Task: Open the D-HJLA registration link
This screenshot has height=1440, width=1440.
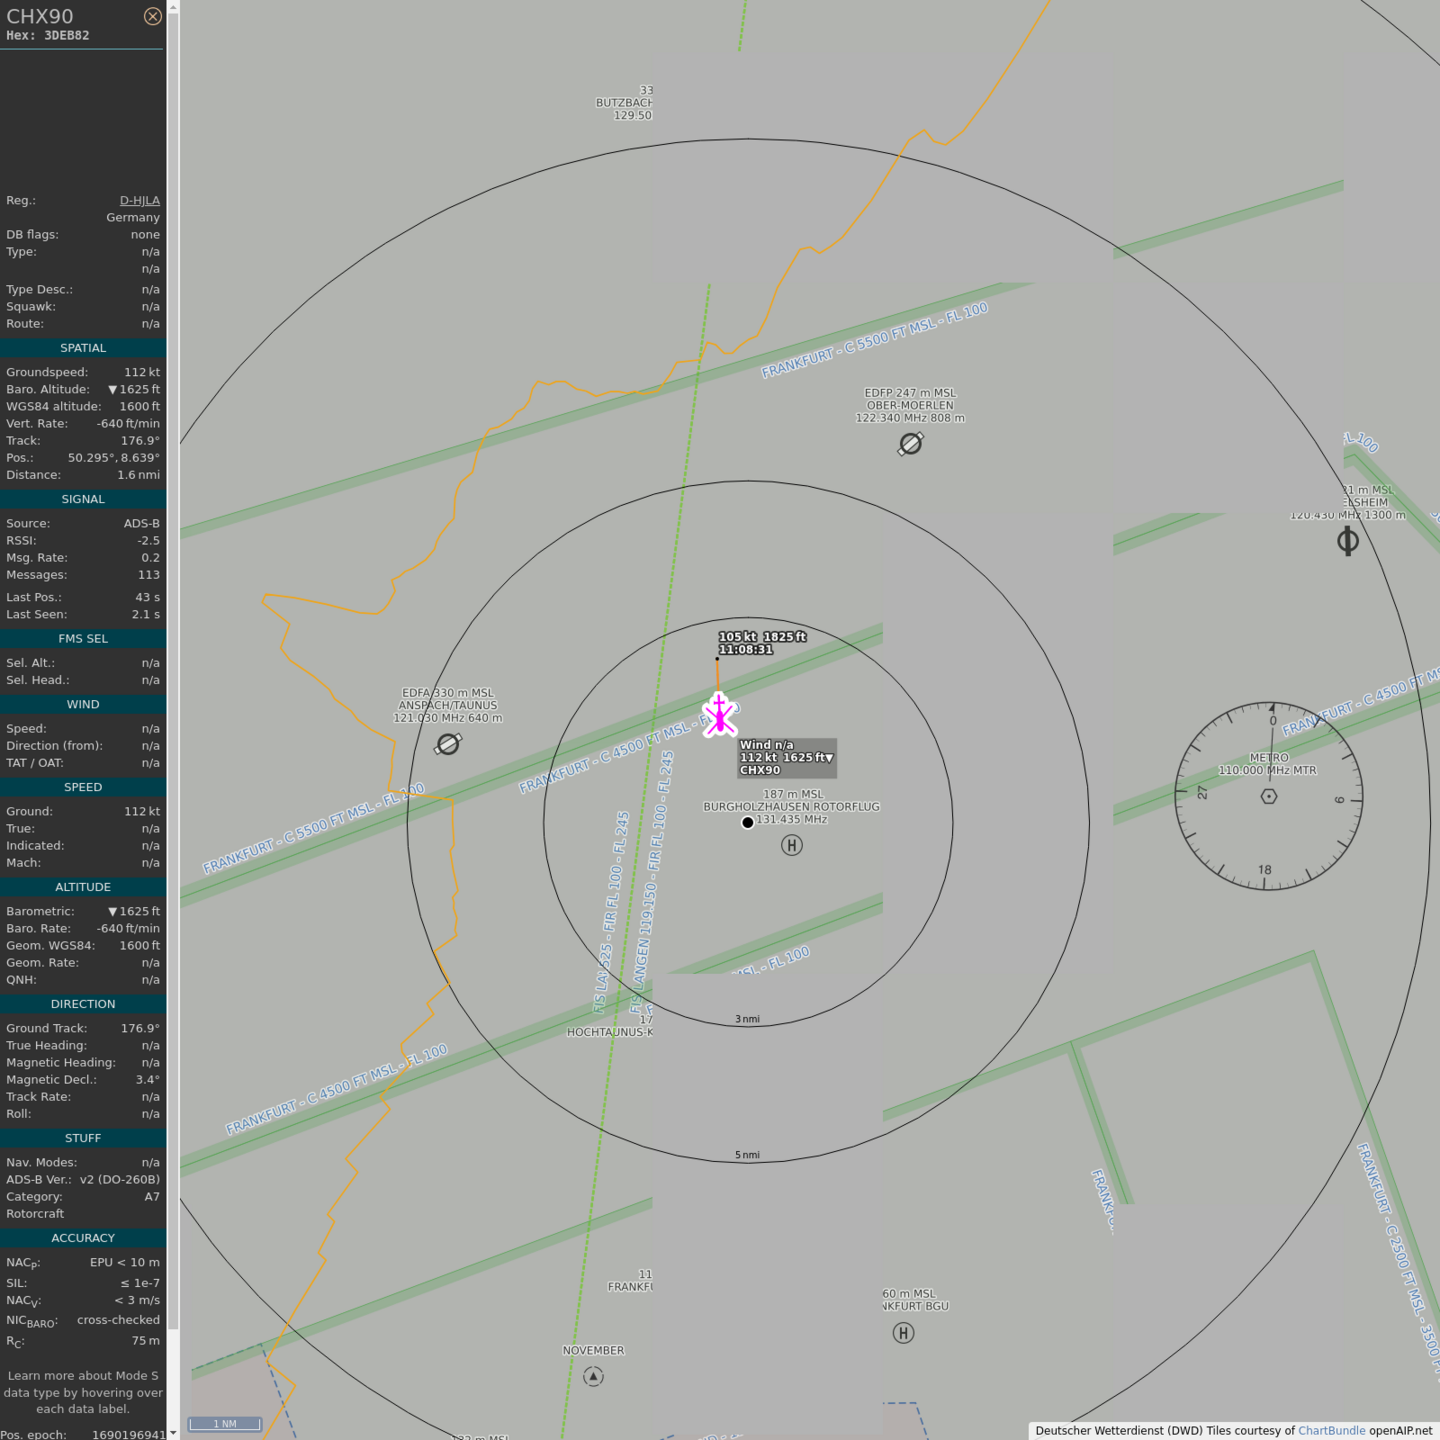Action: (139, 201)
